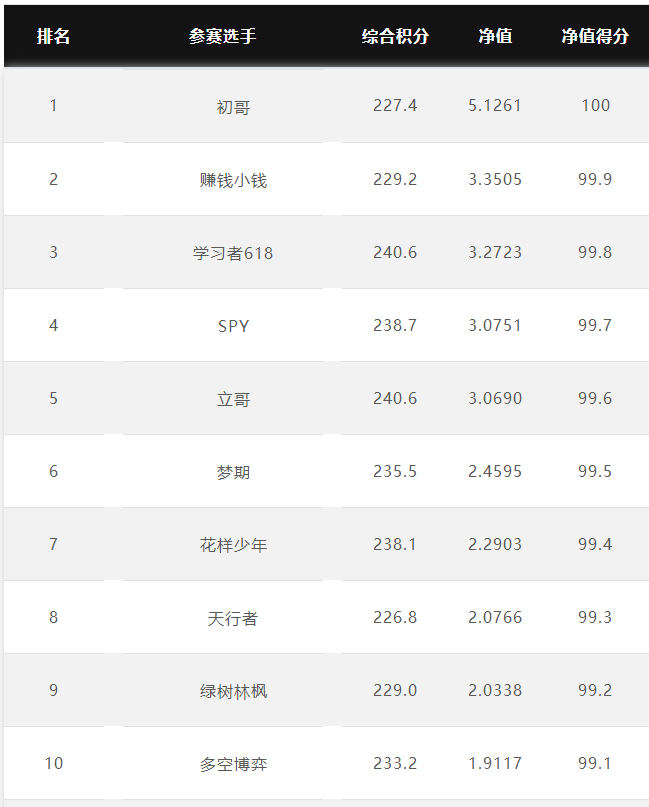This screenshot has height=807, width=649.
Task: Click contestant 花样少年
Action: coord(233,545)
